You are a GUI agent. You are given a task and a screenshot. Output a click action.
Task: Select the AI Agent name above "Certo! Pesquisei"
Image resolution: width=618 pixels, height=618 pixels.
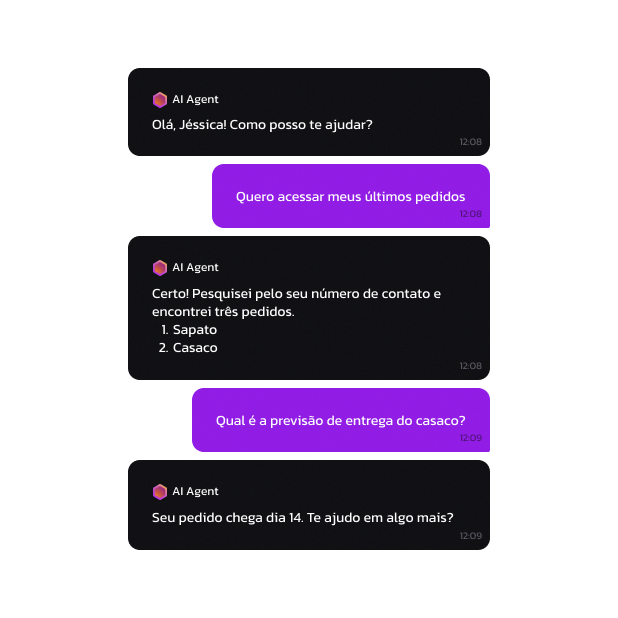point(195,268)
